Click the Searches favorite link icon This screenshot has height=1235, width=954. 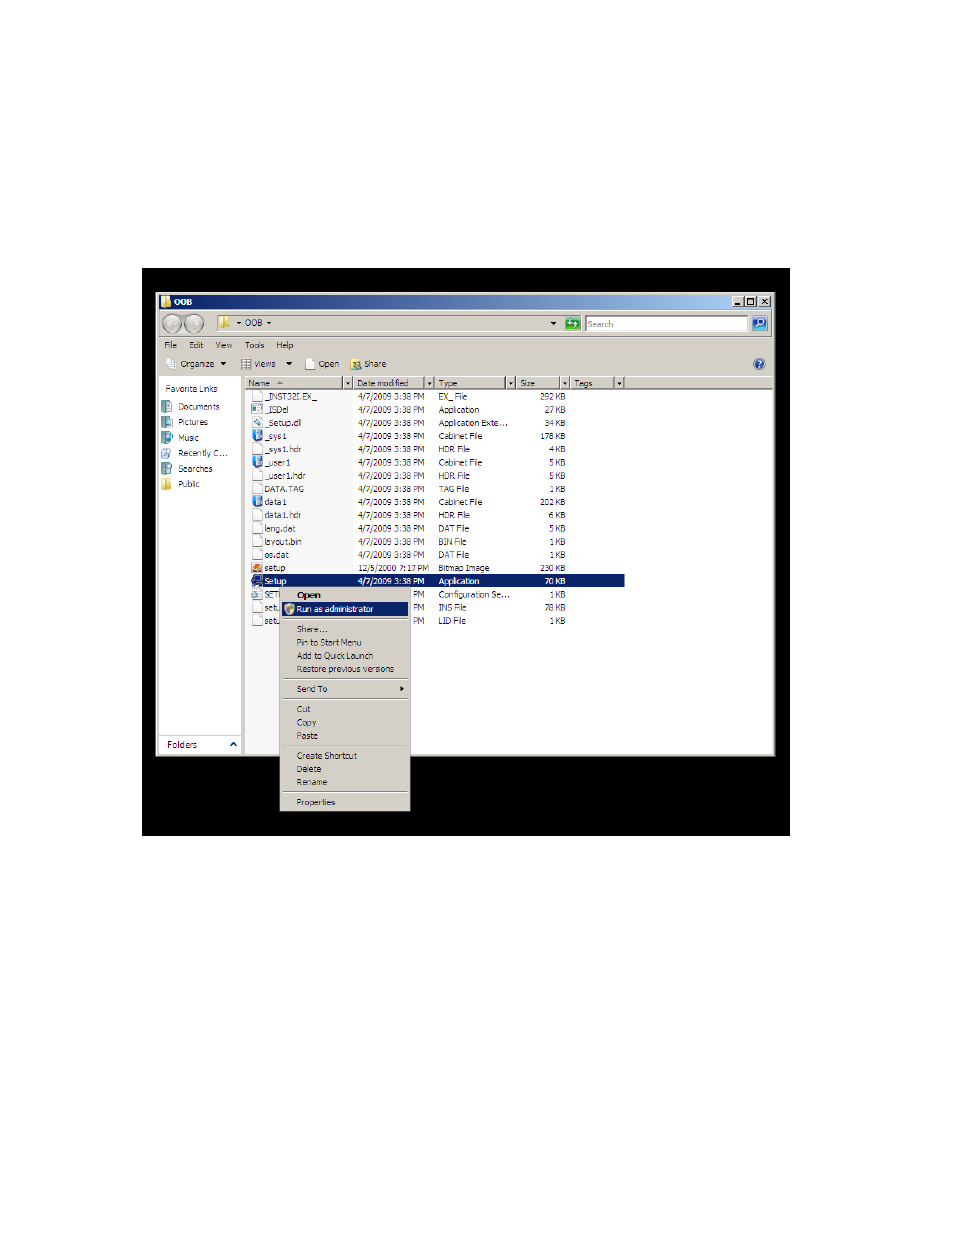point(167,468)
